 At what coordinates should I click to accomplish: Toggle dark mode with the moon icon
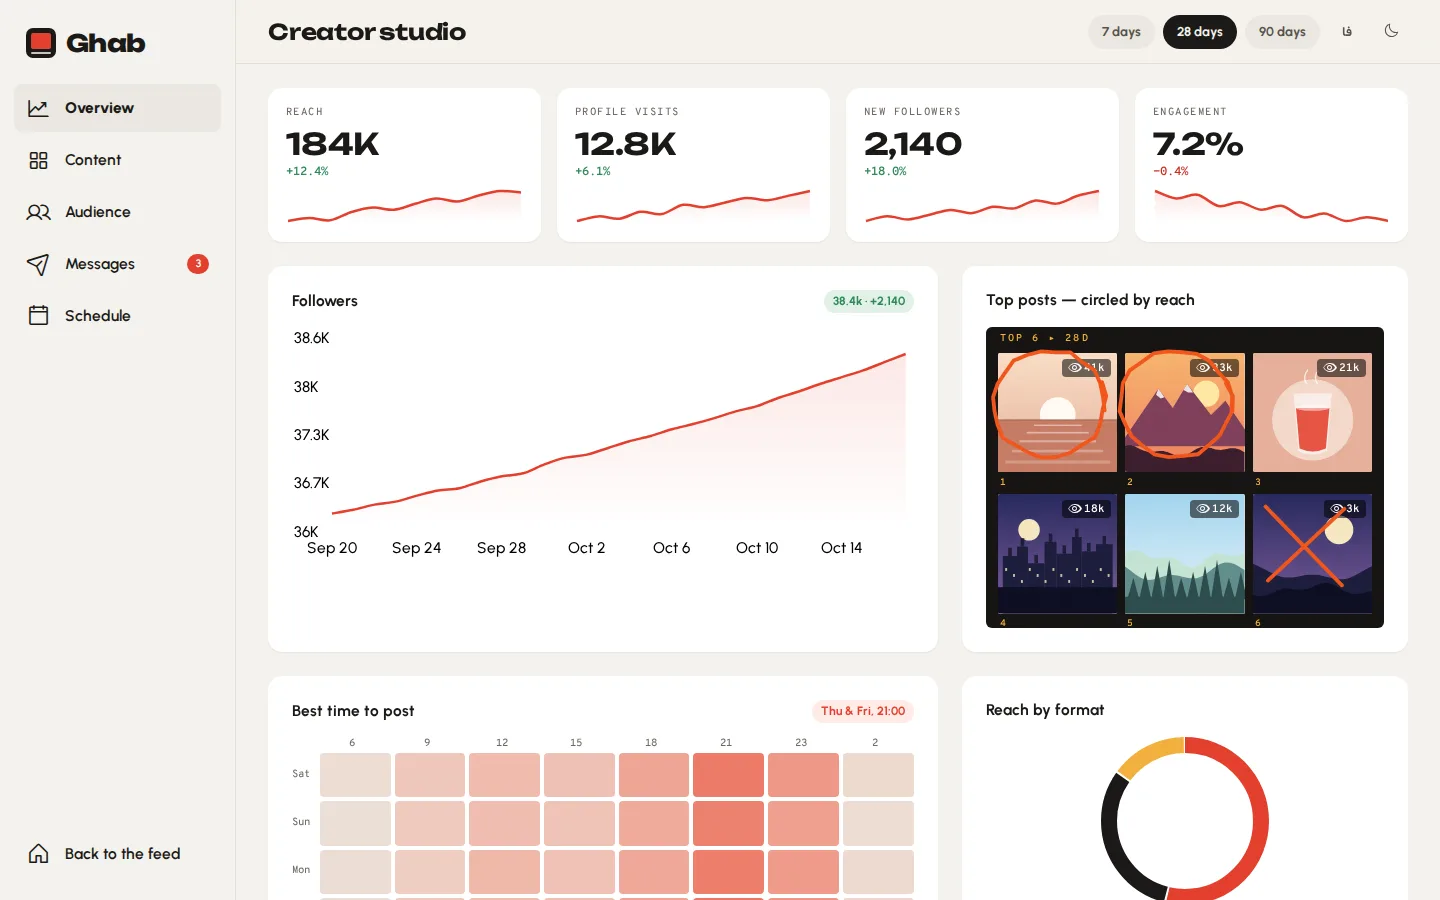(x=1391, y=31)
